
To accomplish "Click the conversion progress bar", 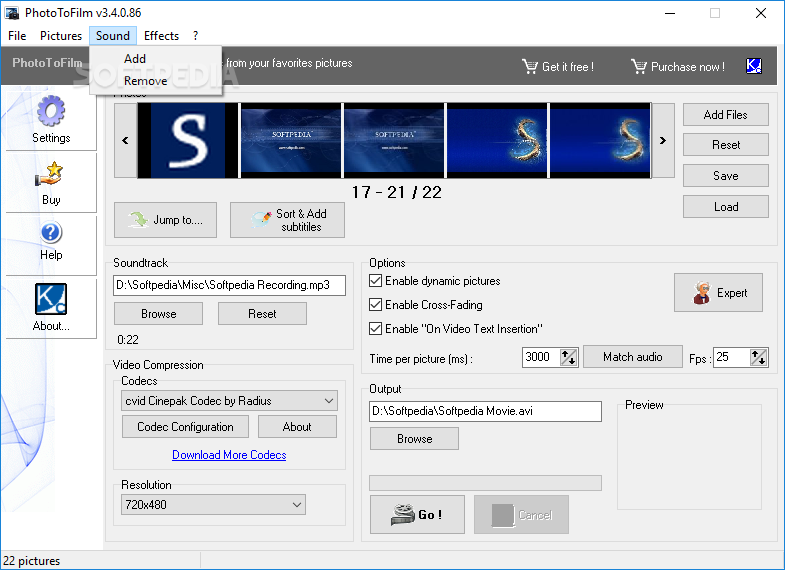I will (x=485, y=483).
